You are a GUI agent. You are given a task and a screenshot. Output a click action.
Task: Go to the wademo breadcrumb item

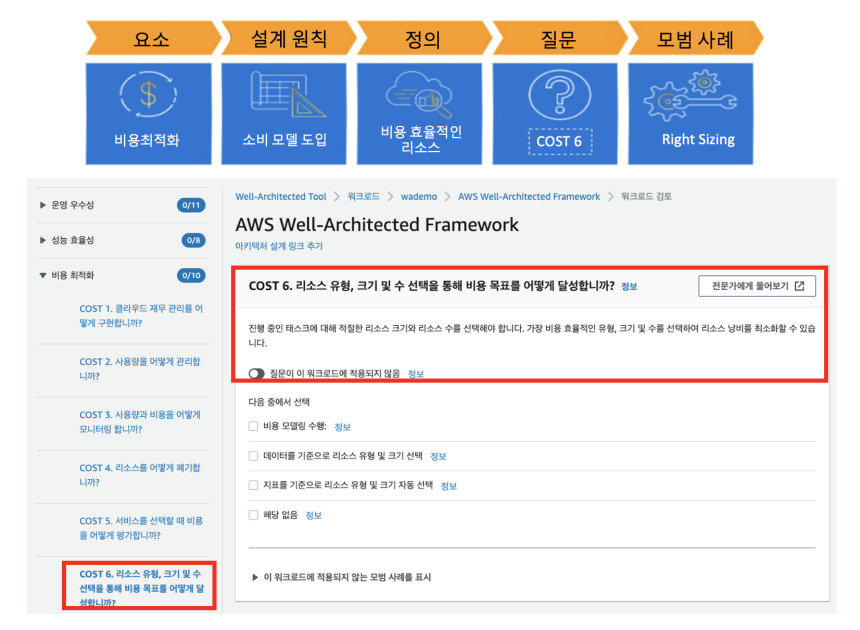pos(418,197)
